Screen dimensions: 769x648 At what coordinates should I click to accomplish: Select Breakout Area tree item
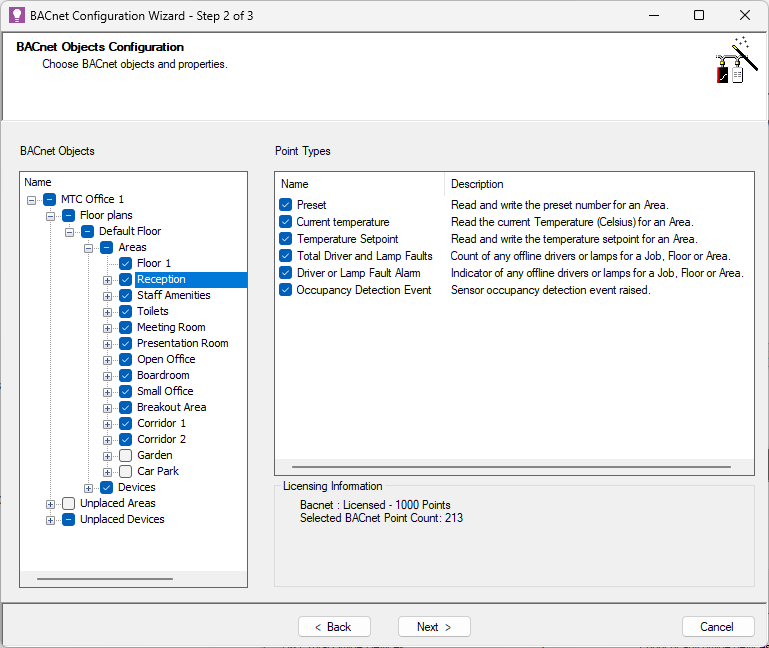(x=172, y=407)
